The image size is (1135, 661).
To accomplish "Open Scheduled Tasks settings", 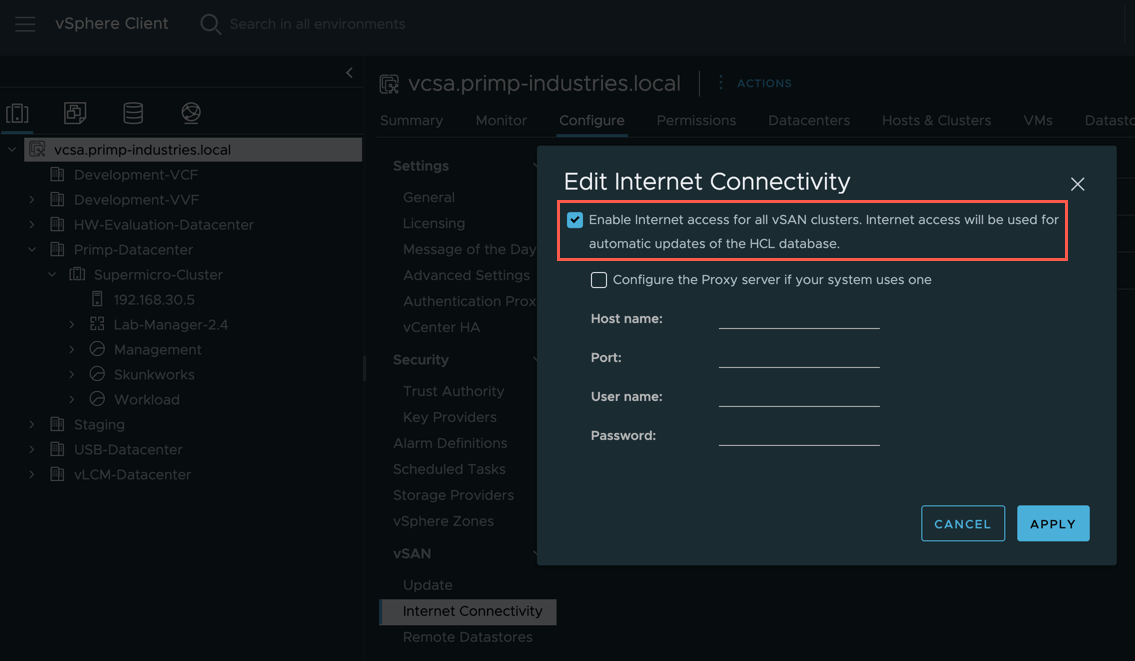I will pos(449,469).
